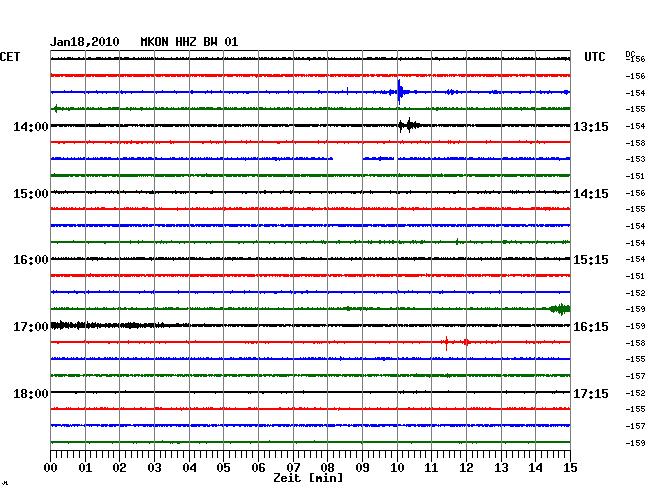The width and height of the screenshot is (650, 494).
Task: Click the 03 minute axis label
Action: click(154, 468)
